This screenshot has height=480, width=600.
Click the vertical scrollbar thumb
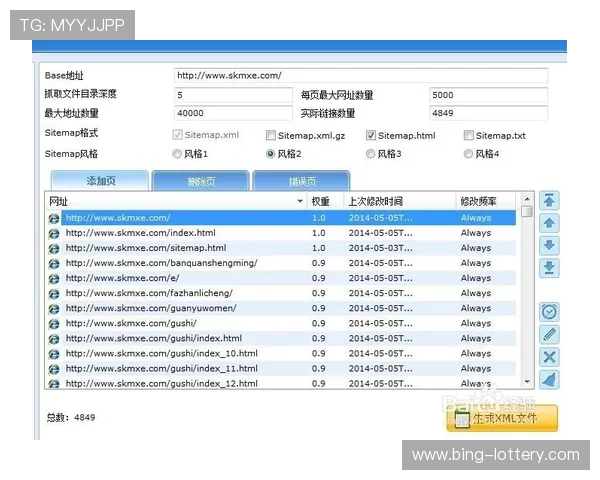tap(527, 211)
